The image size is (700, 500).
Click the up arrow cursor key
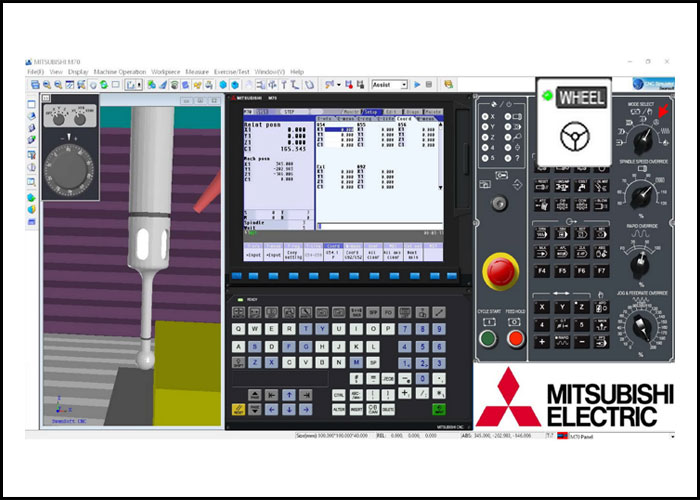(289, 395)
